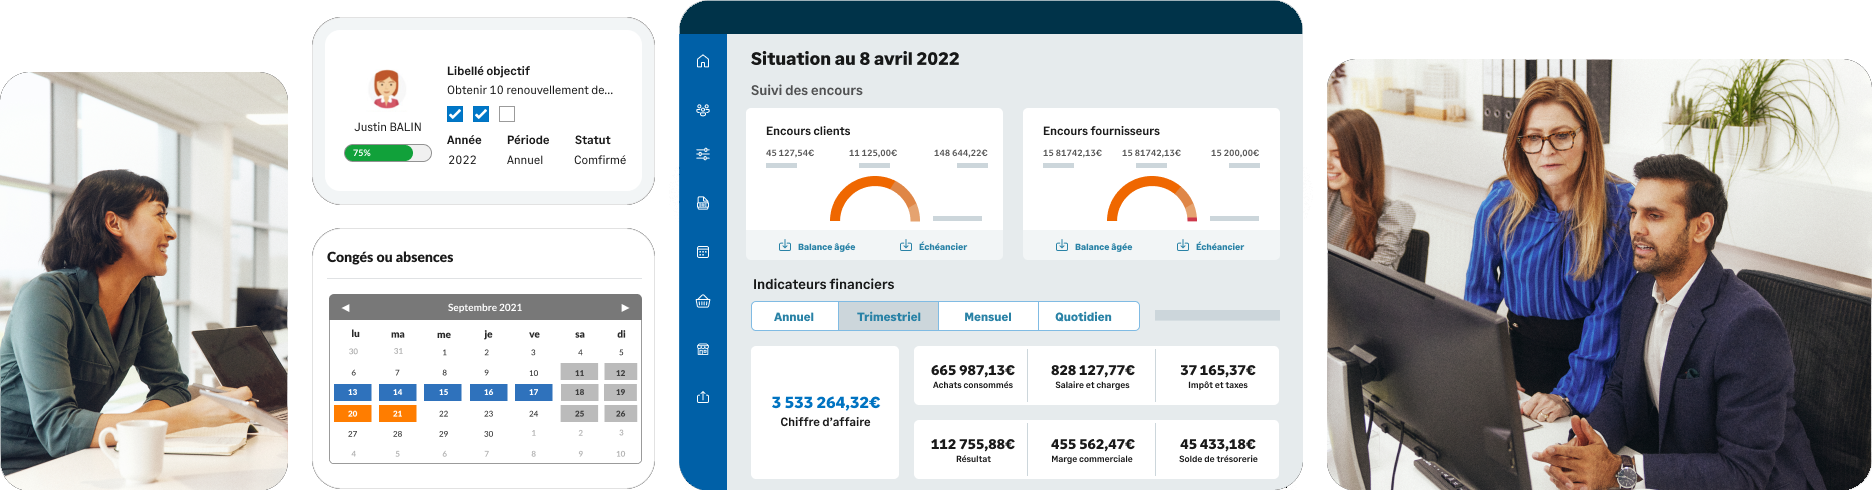The width and height of the screenshot is (1872, 490).
Task: Open the shopping basket sidebar icon
Action: pos(703,301)
